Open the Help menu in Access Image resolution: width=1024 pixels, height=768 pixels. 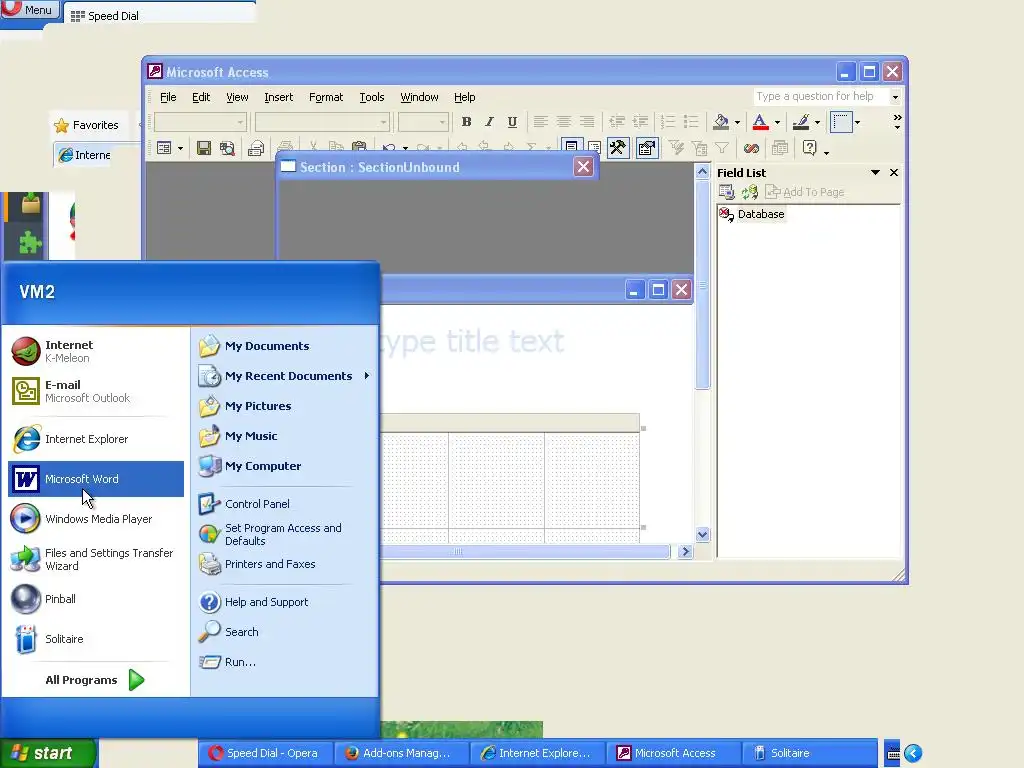[x=464, y=97]
